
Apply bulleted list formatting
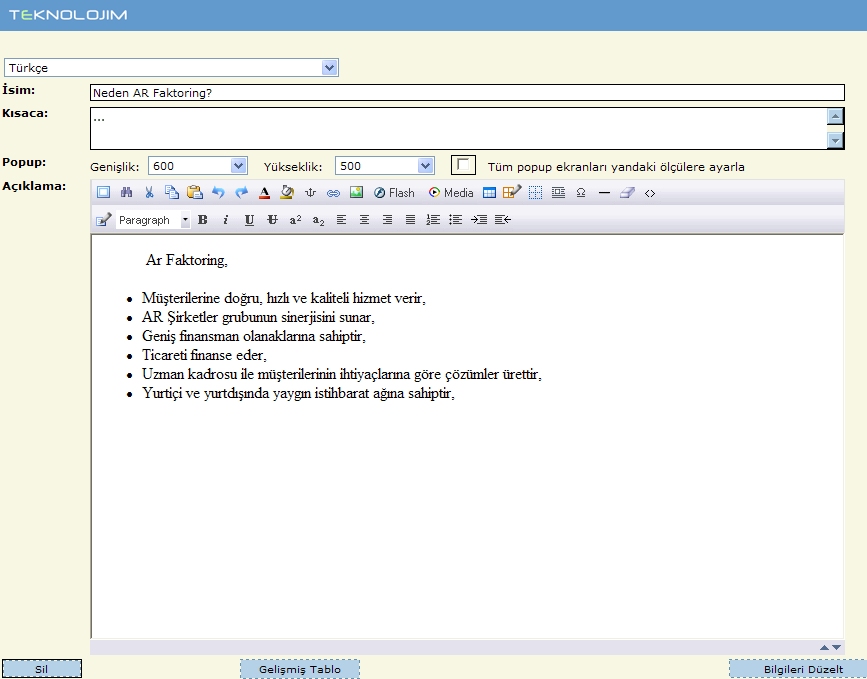456,220
